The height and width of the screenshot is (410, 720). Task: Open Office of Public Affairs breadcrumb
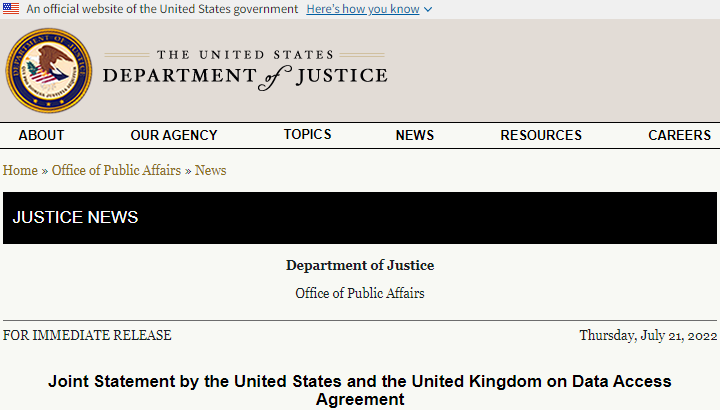click(116, 170)
